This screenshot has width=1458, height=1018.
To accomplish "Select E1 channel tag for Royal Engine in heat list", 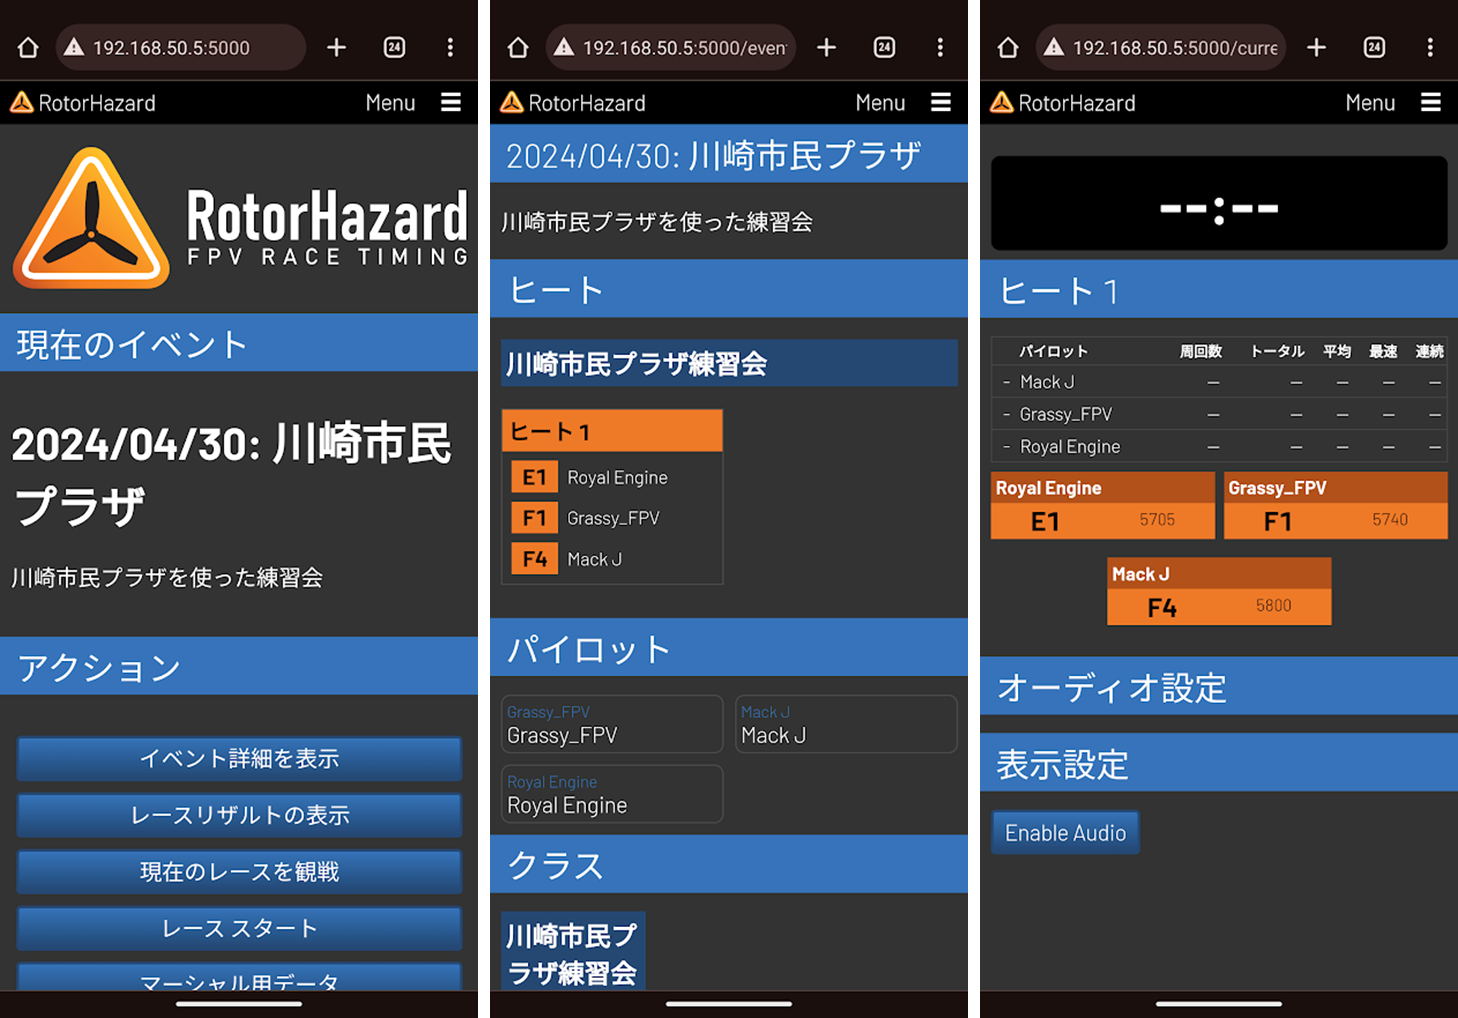I will (x=534, y=477).
